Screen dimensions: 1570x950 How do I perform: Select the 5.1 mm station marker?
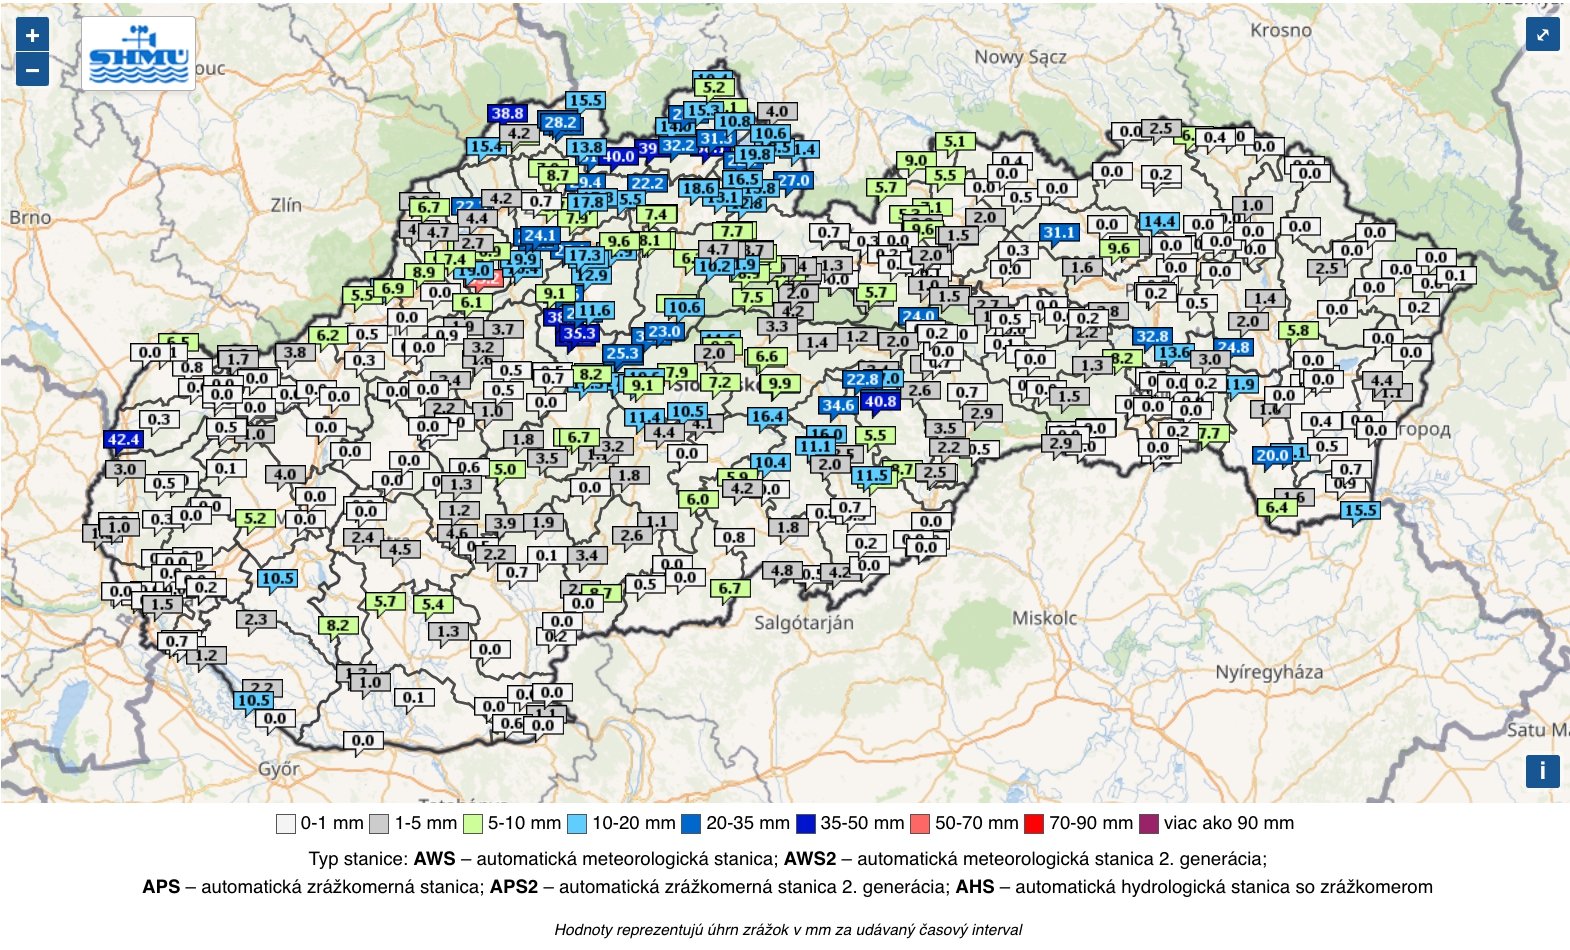[955, 142]
